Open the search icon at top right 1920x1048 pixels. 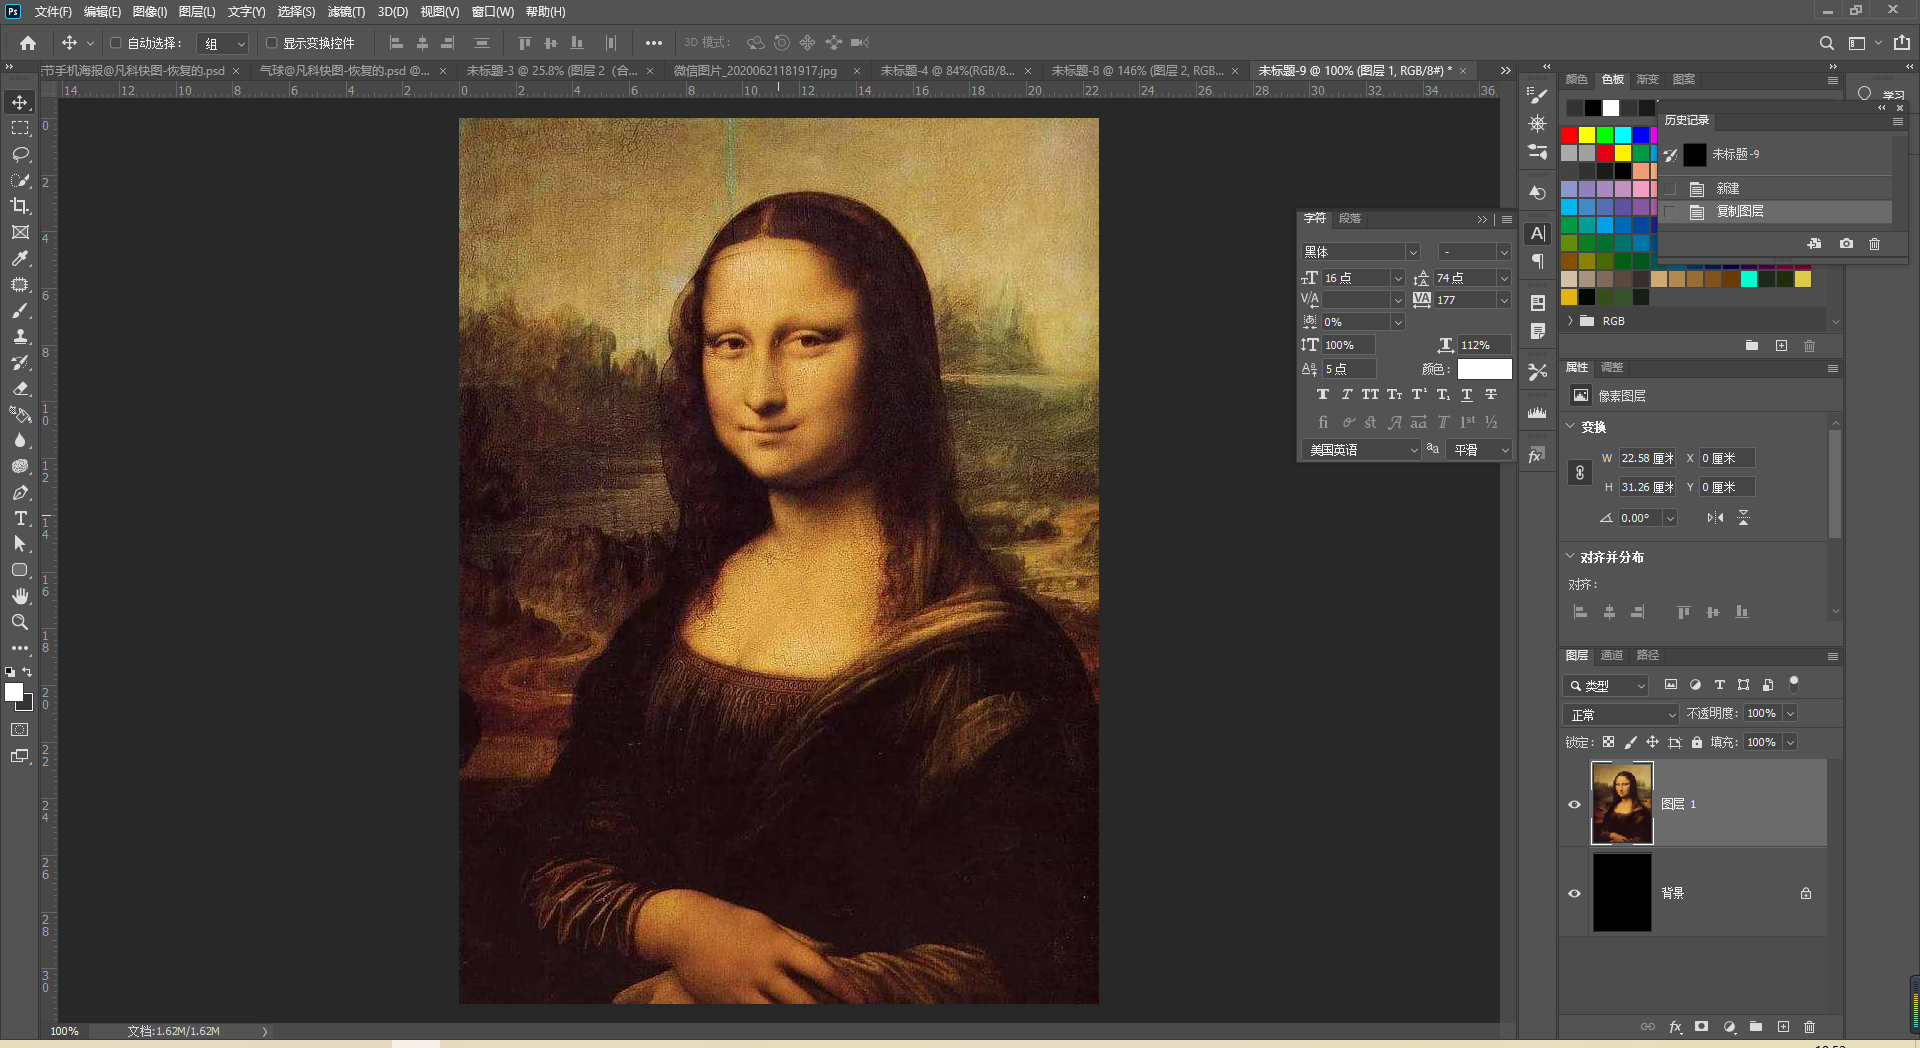(x=1826, y=43)
